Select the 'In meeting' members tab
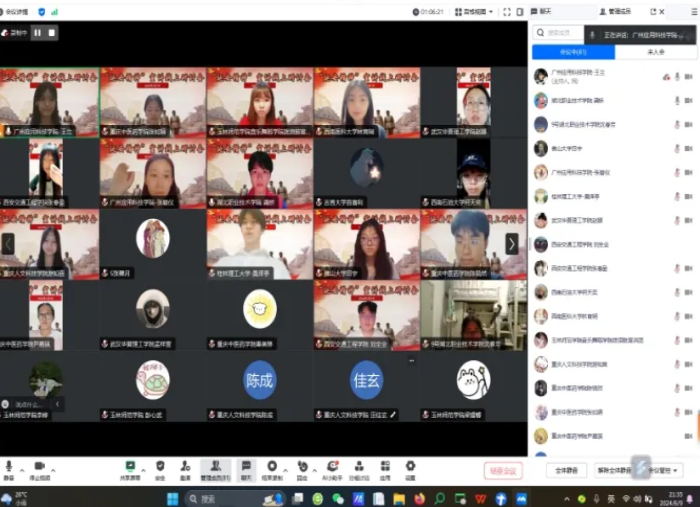Screen dimensions: 700x507 573,52
